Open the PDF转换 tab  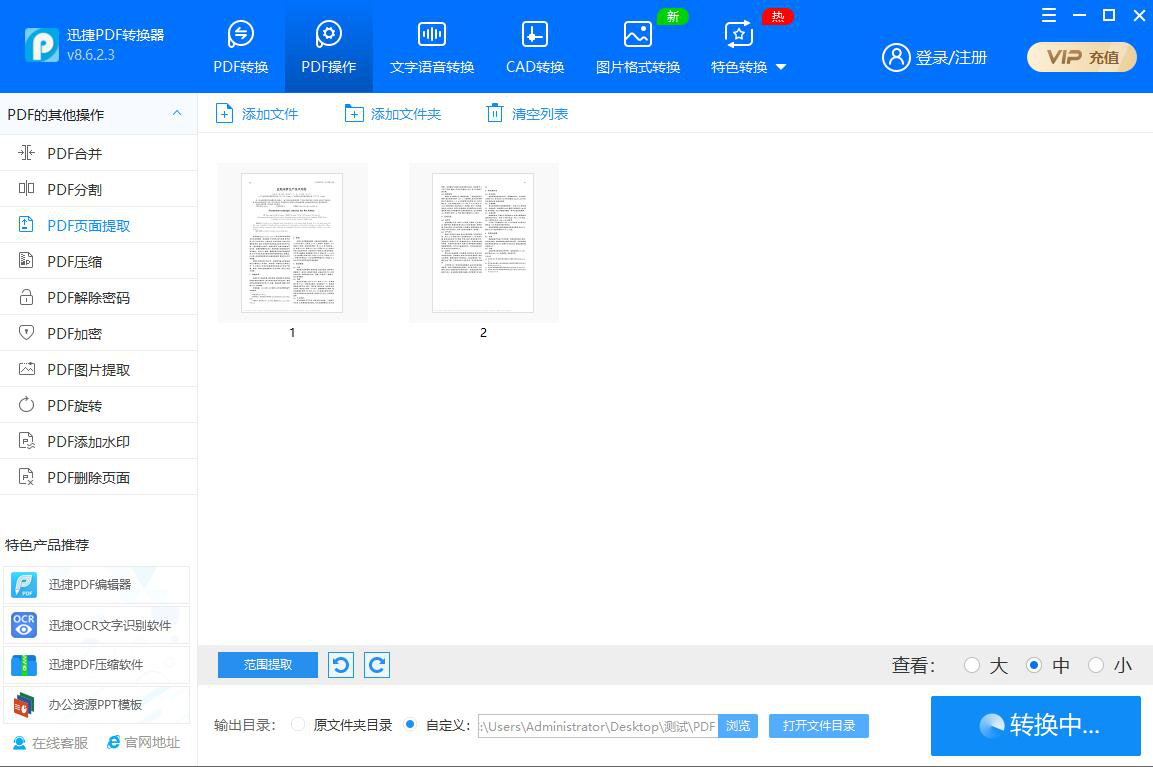(x=240, y=47)
